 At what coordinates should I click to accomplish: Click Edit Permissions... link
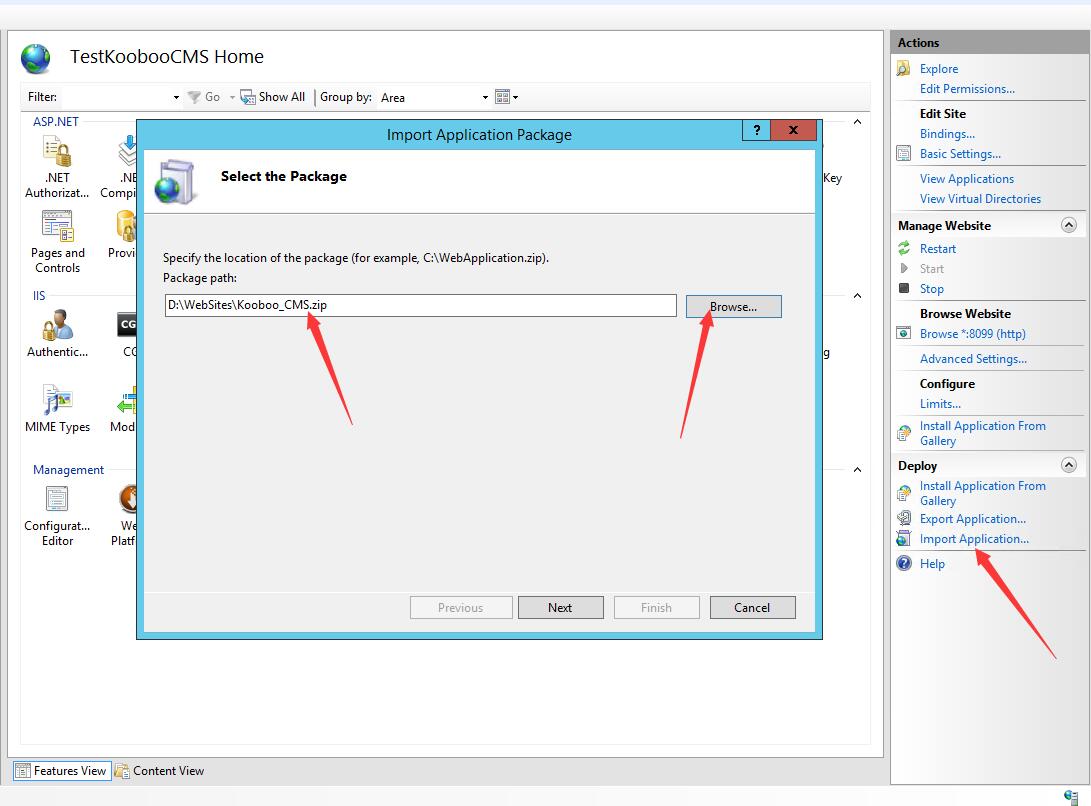pos(967,88)
